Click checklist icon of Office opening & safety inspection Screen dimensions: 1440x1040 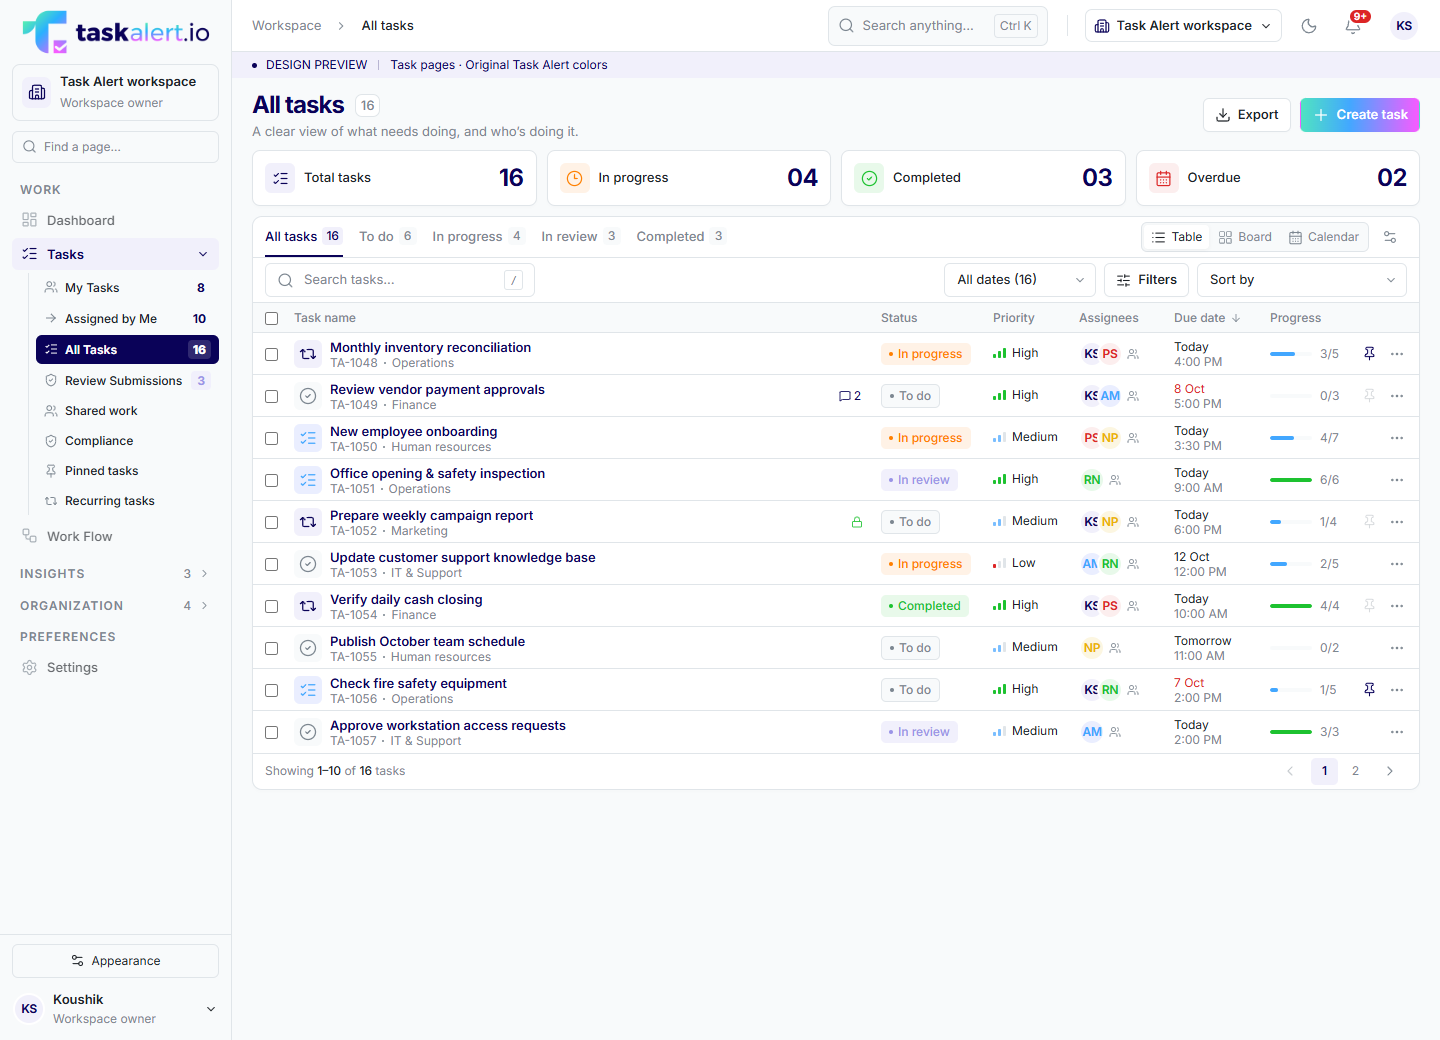[x=308, y=480]
